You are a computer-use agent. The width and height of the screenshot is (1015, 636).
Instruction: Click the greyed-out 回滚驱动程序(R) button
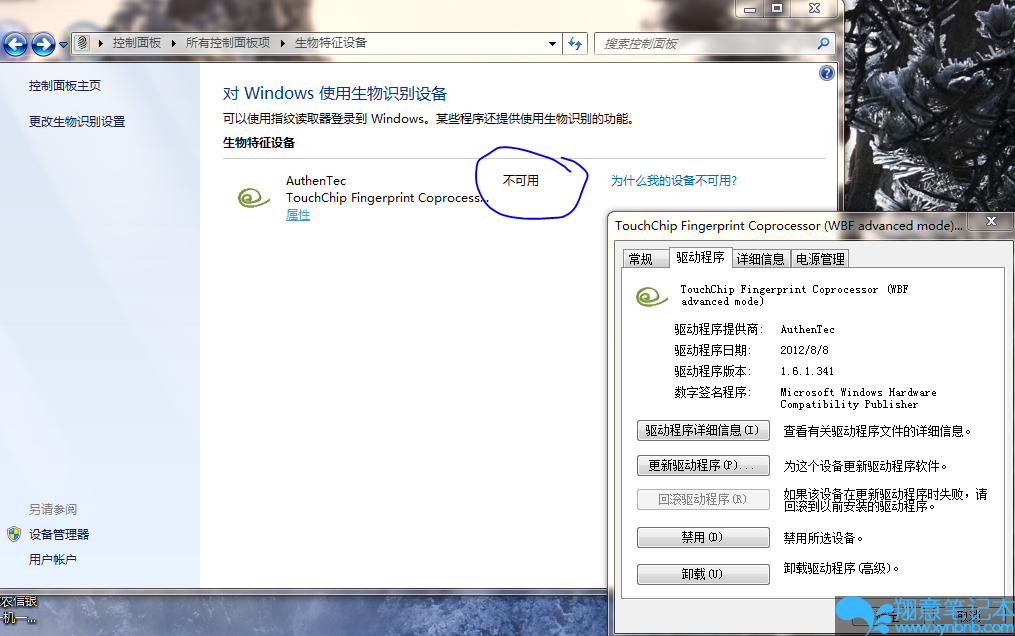703,499
